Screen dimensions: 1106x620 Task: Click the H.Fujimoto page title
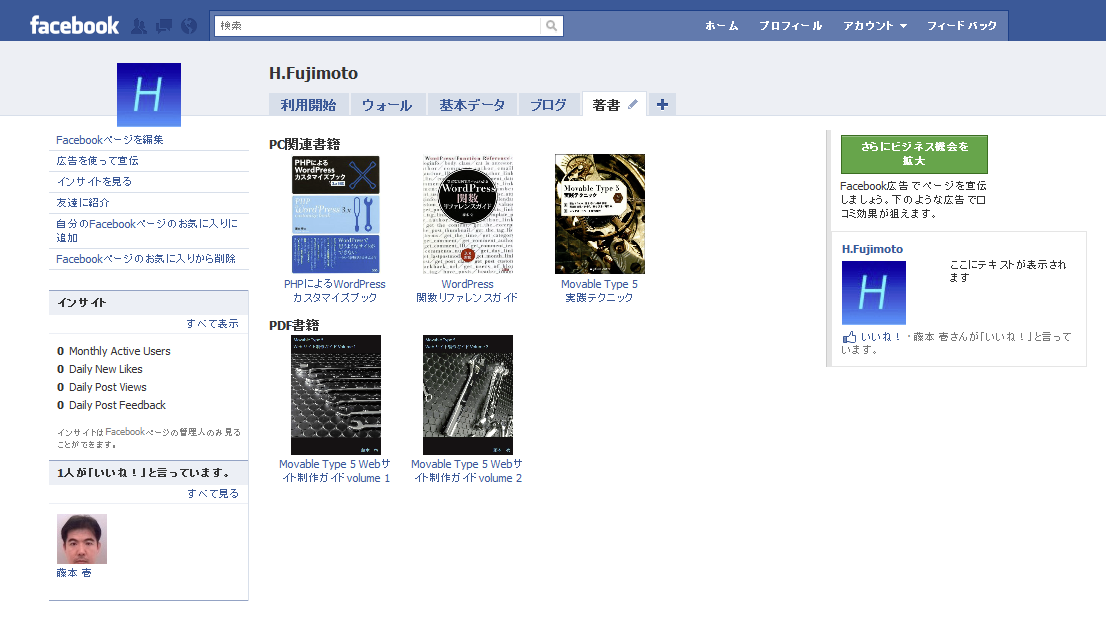tap(313, 73)
